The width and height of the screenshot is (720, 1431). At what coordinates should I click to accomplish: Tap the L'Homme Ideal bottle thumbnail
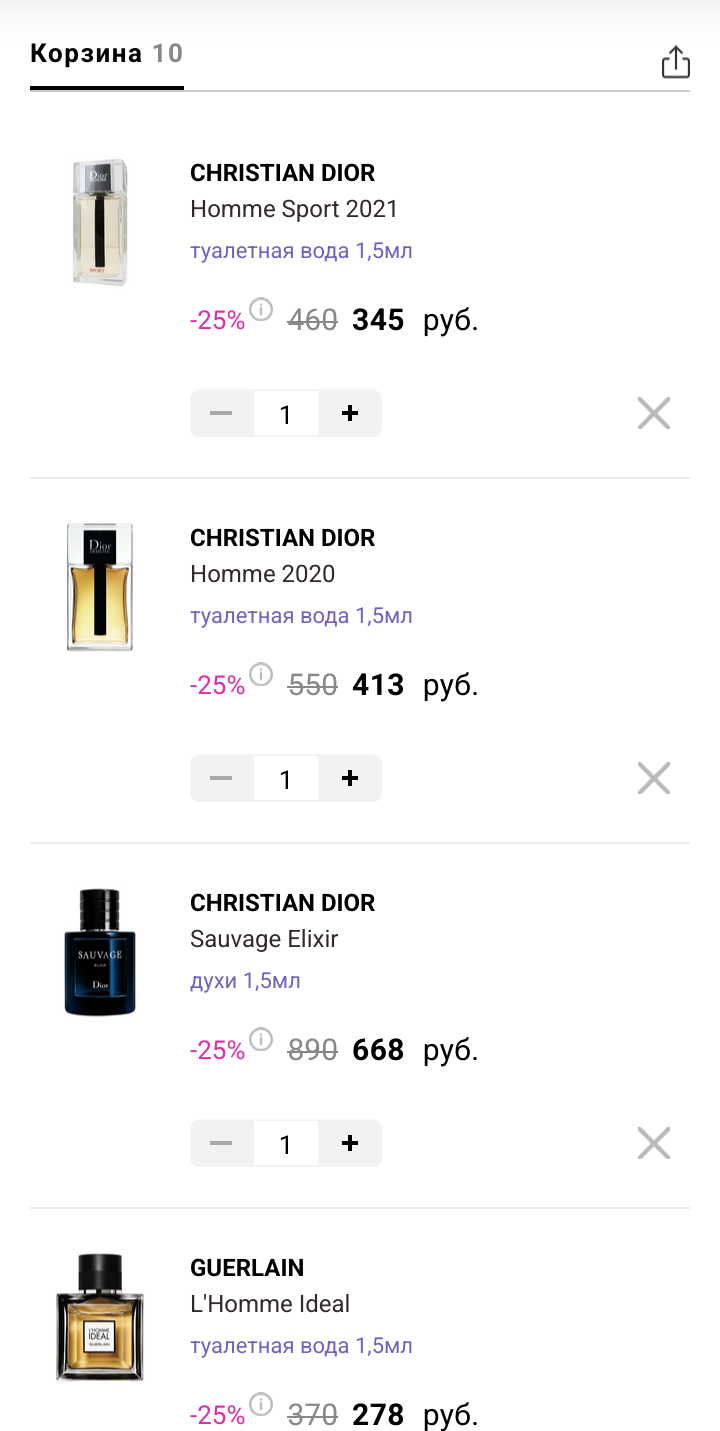[99, 1317]
